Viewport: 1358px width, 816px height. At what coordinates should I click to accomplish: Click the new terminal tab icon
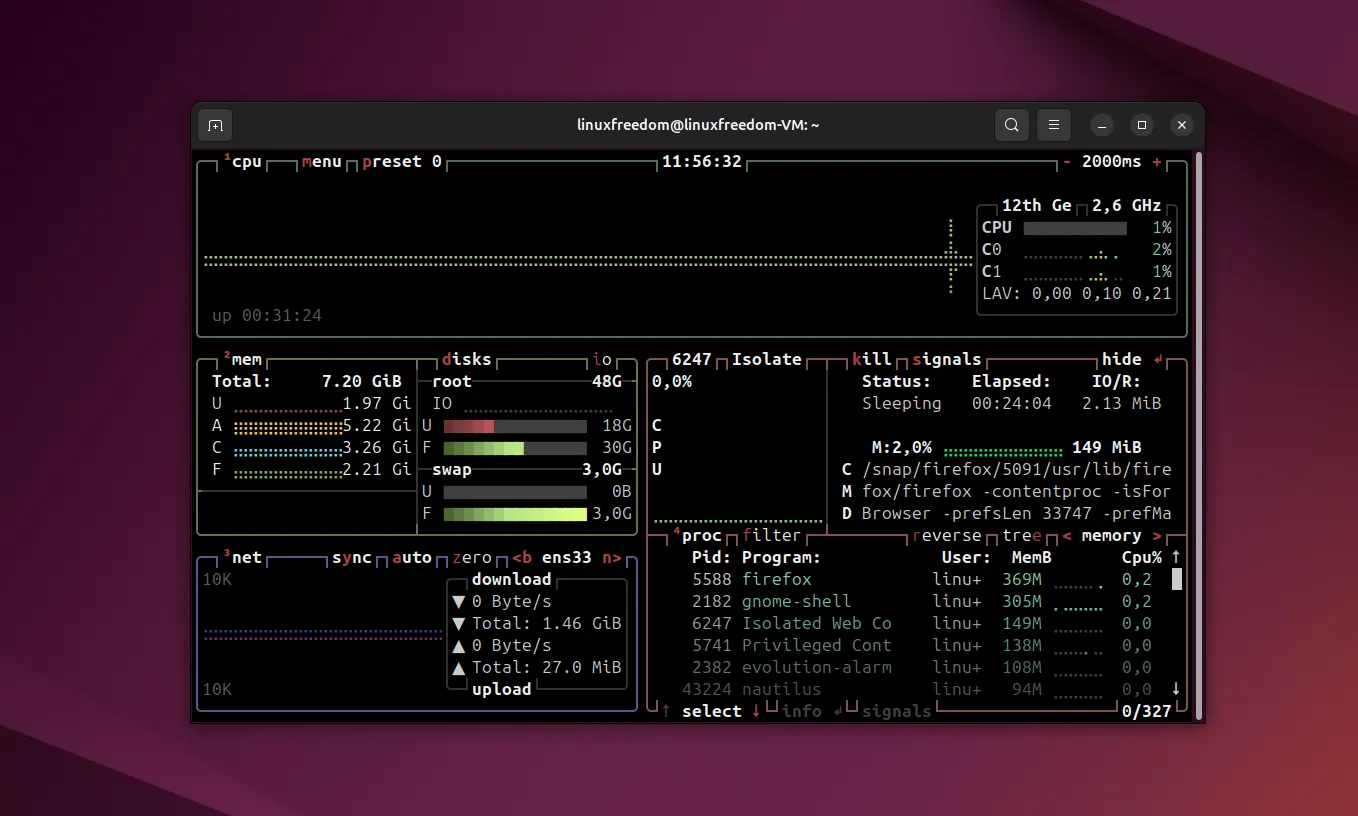point(214,125)
